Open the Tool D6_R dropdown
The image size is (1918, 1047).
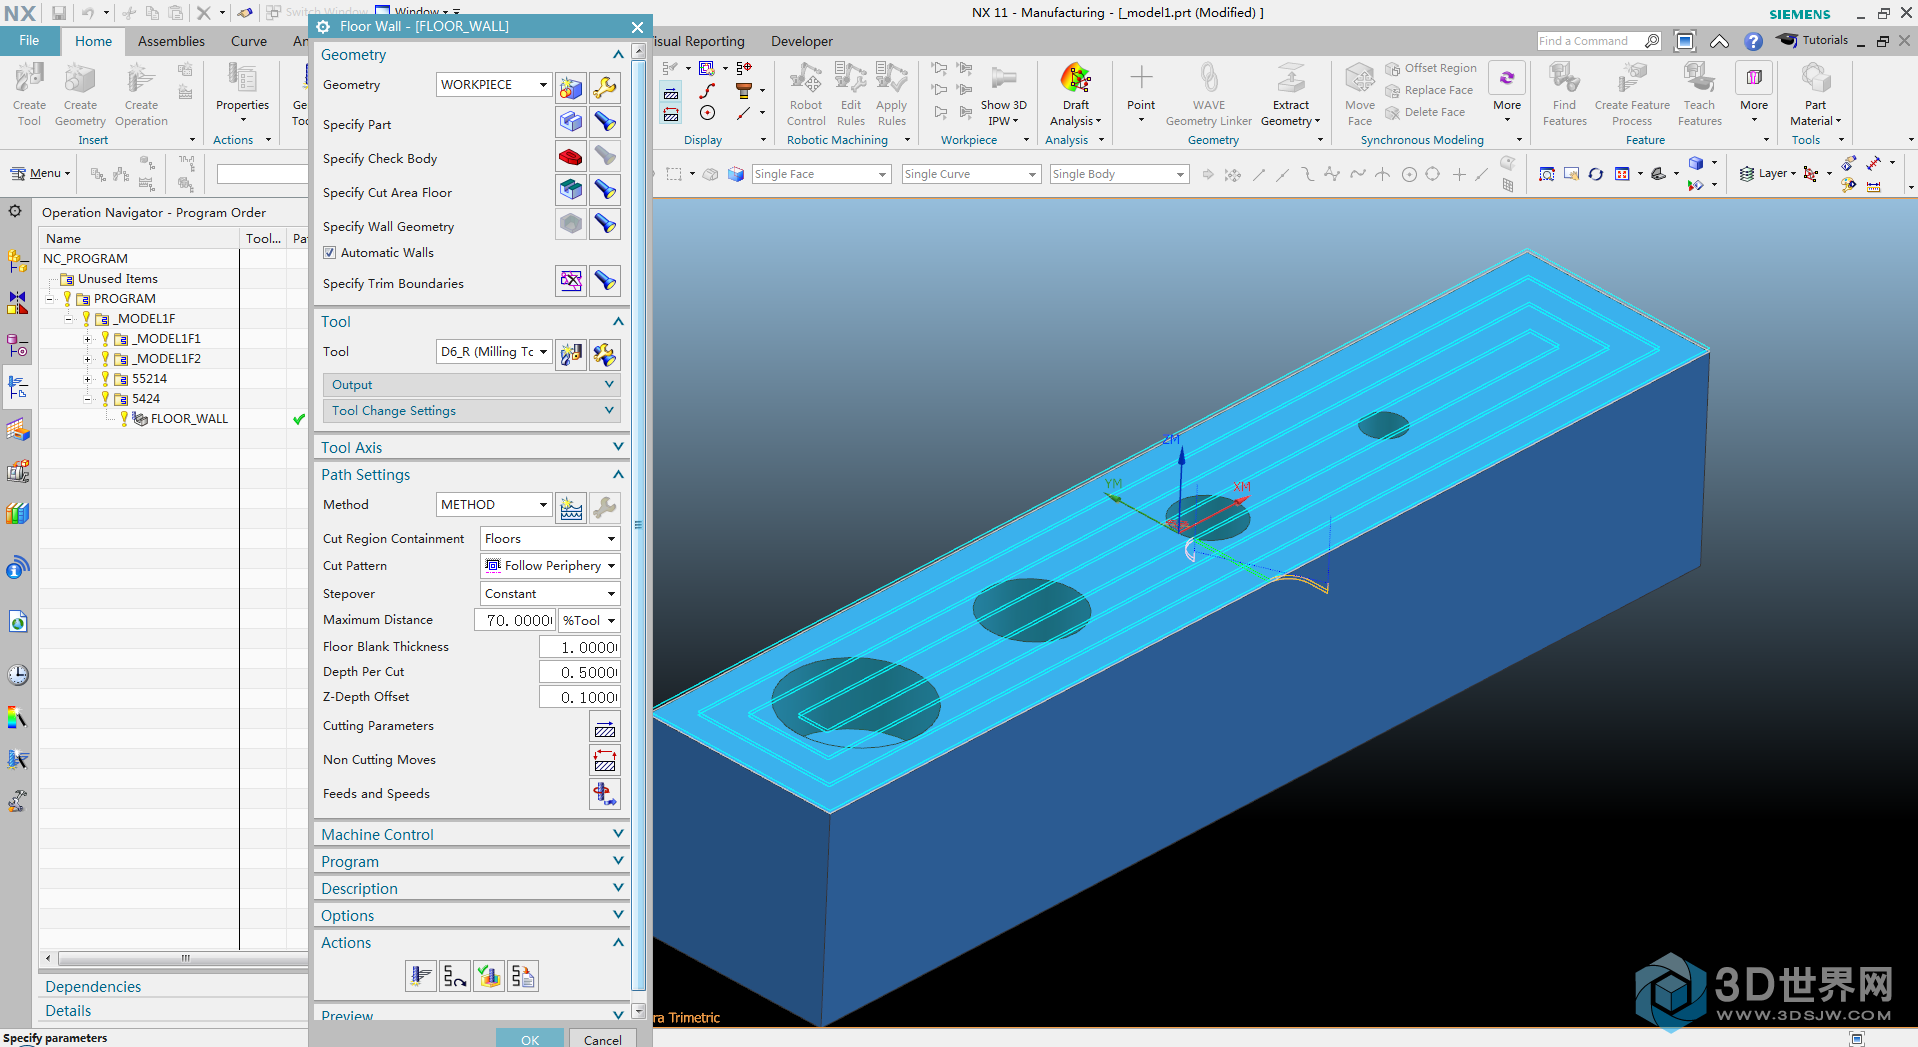(x=494, y=352)
